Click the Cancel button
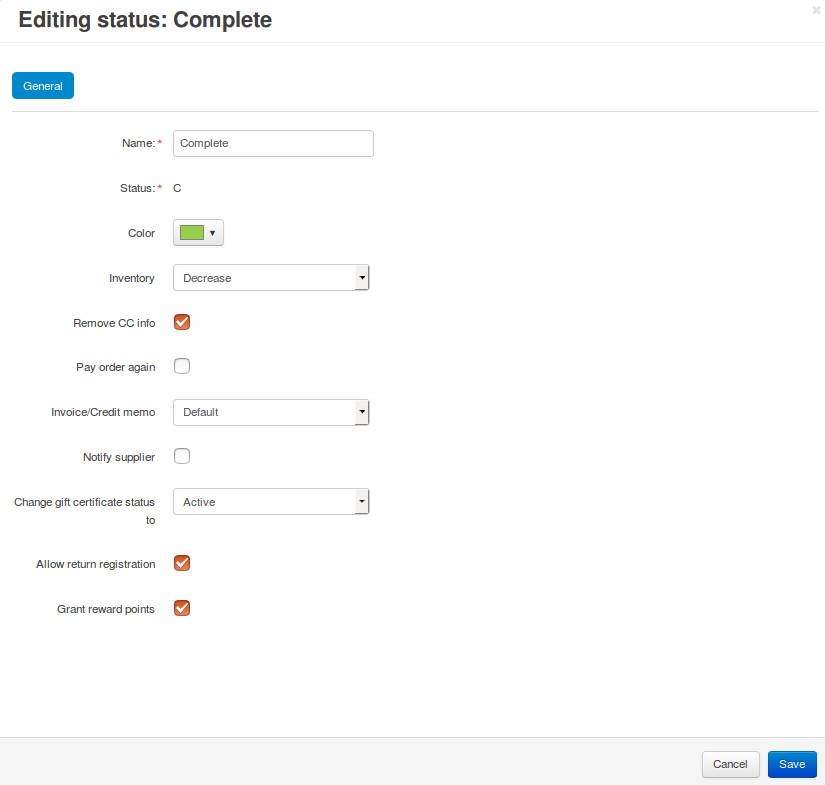This screenshot has width=825, height=785. point(730,764)
